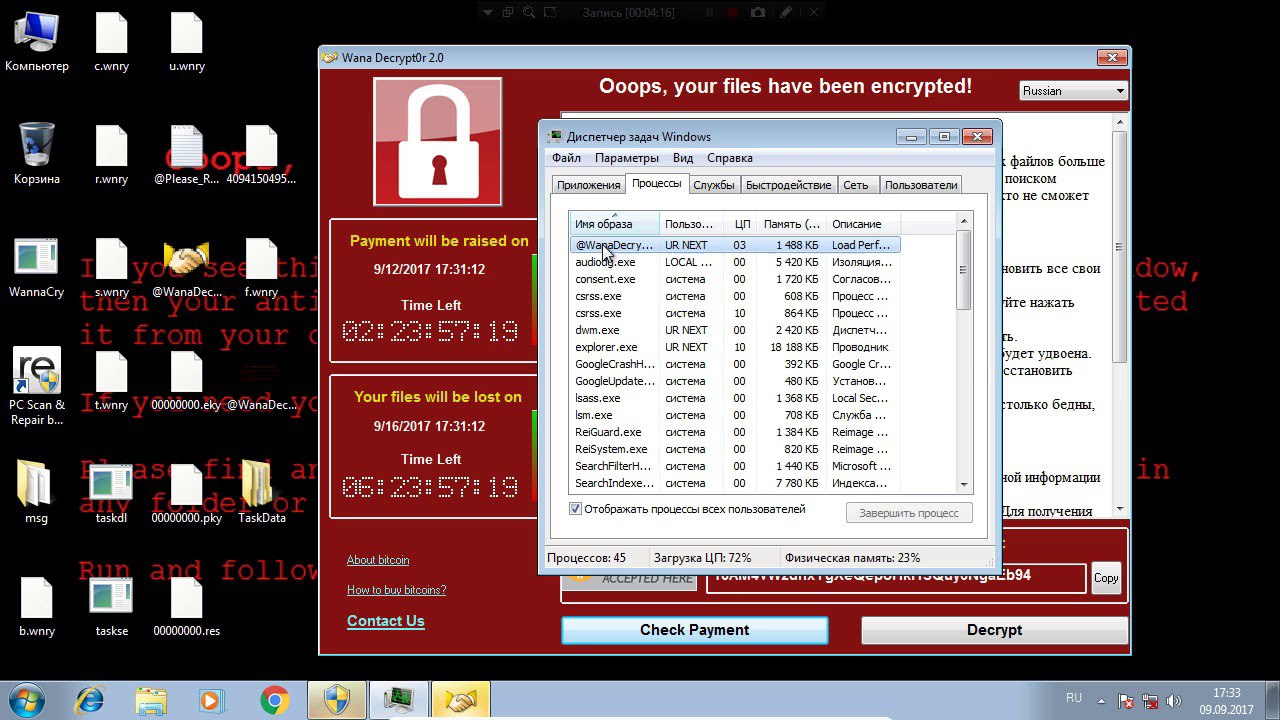Select the audiodg.exe process row

pyautogui.click(x=735, y=262)
